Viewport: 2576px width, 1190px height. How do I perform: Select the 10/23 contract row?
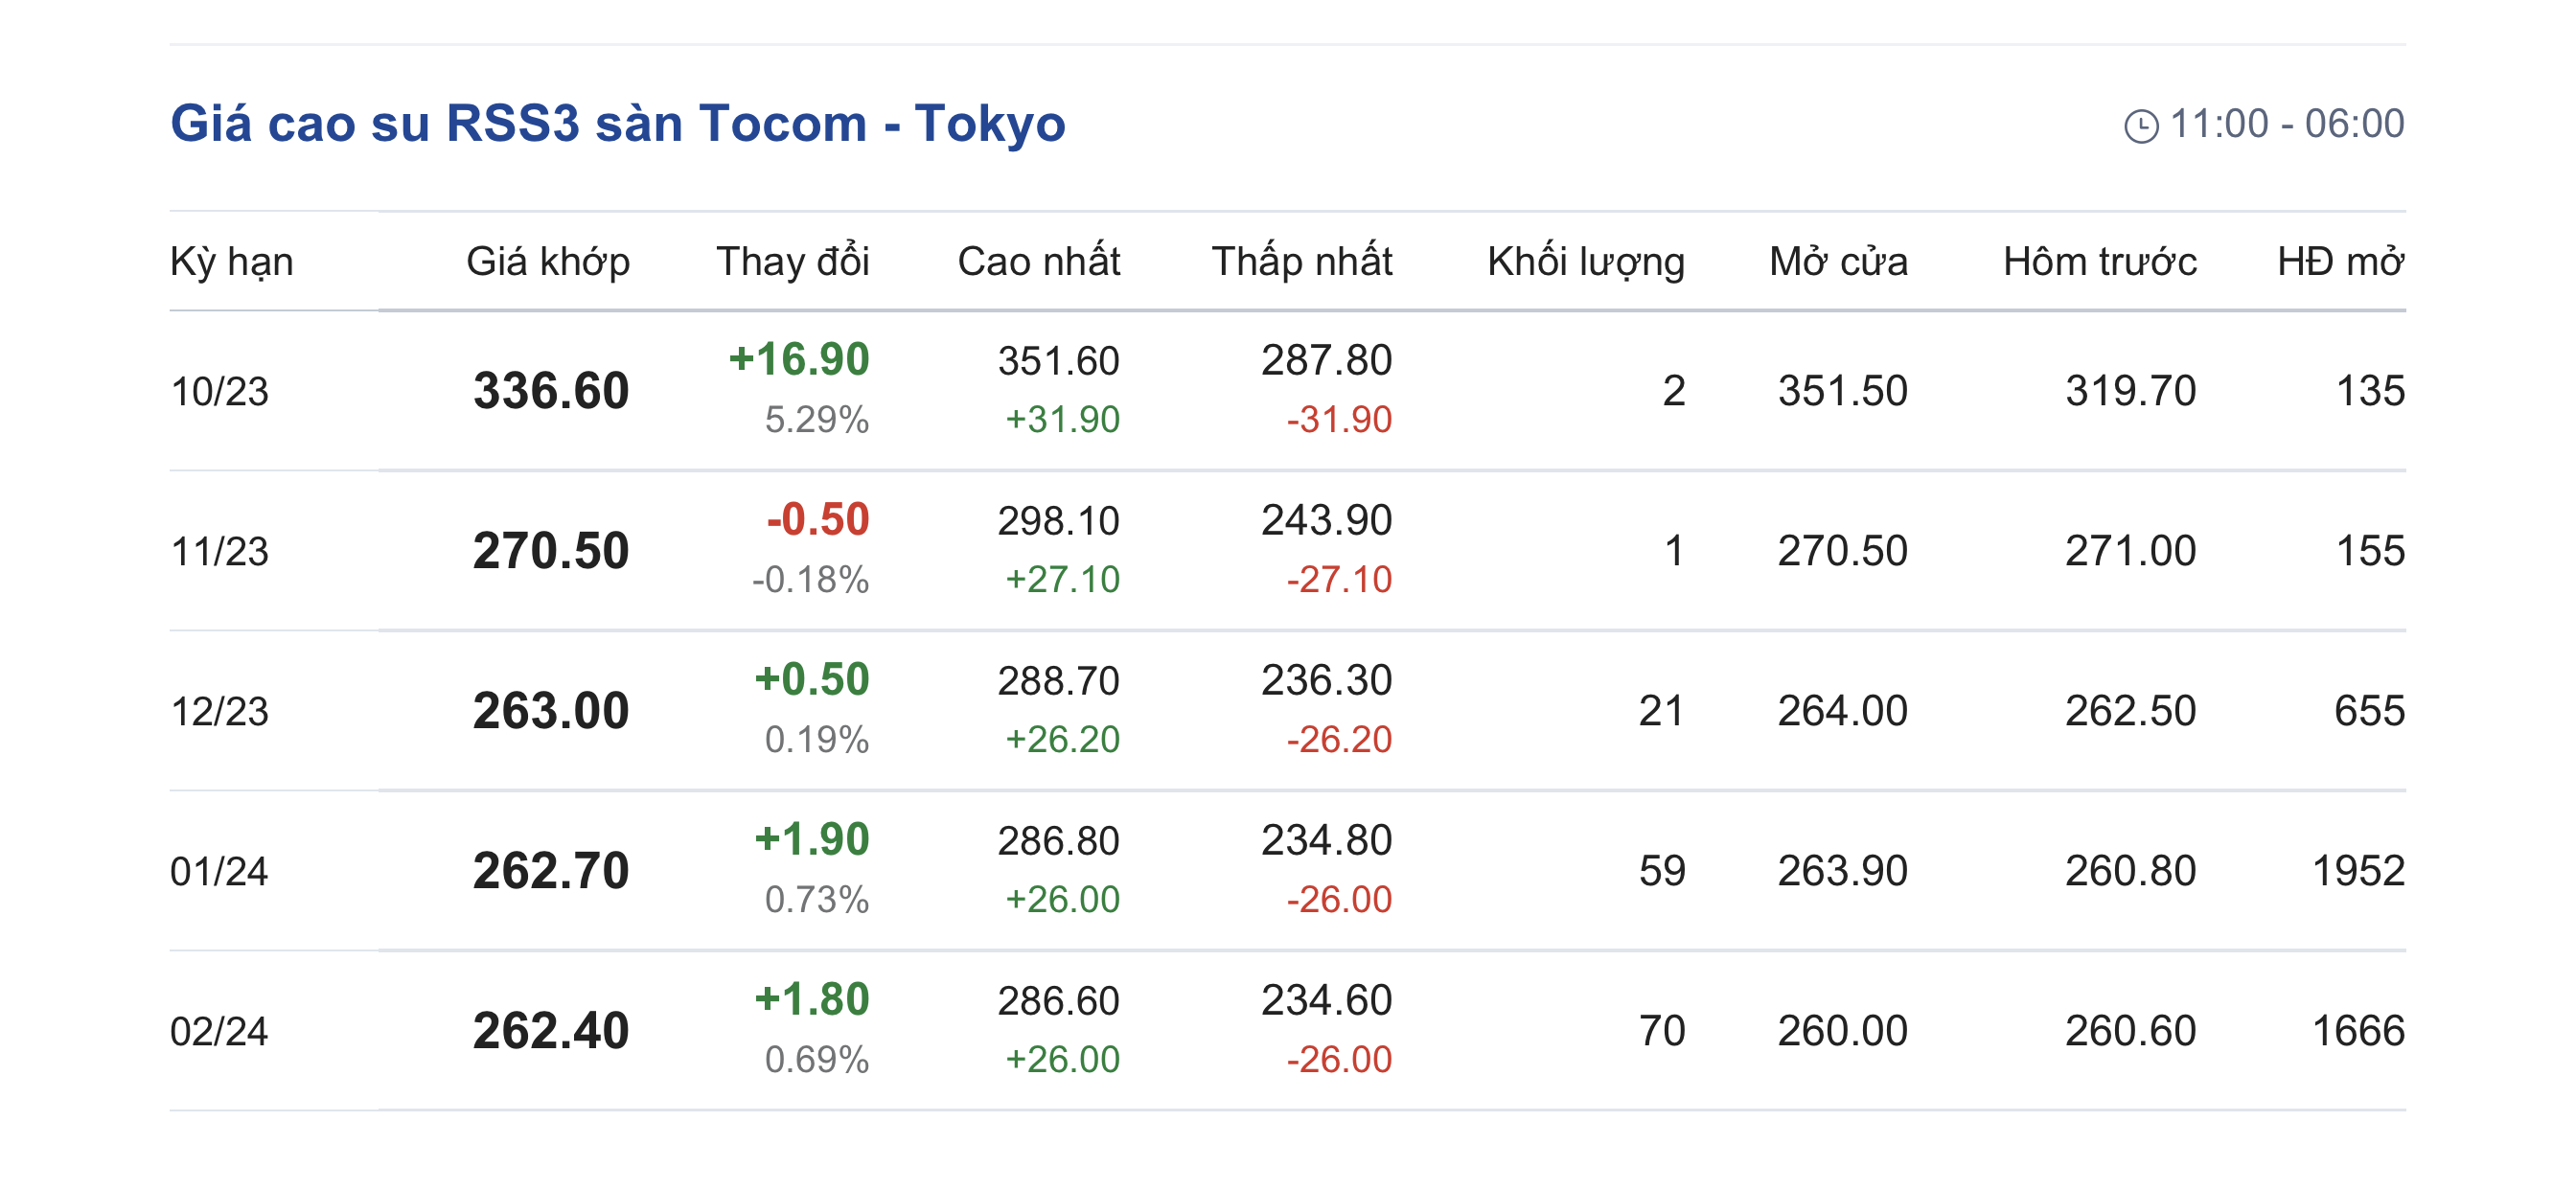220,391
